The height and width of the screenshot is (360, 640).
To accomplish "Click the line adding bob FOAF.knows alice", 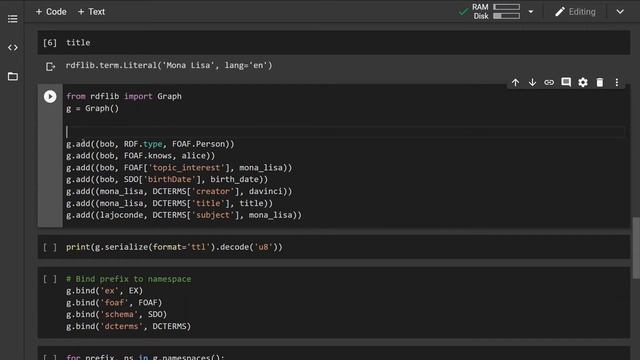I will tap(140, 156).
